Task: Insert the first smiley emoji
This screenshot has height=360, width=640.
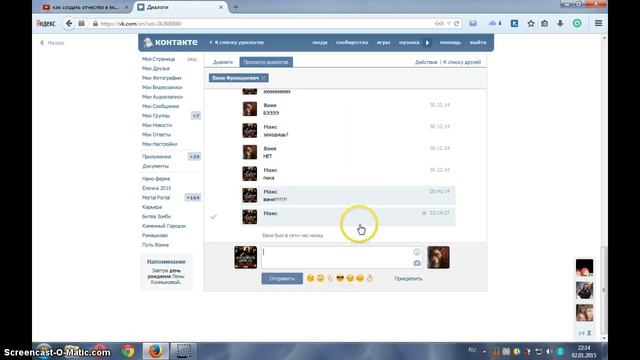Action: 310,278
